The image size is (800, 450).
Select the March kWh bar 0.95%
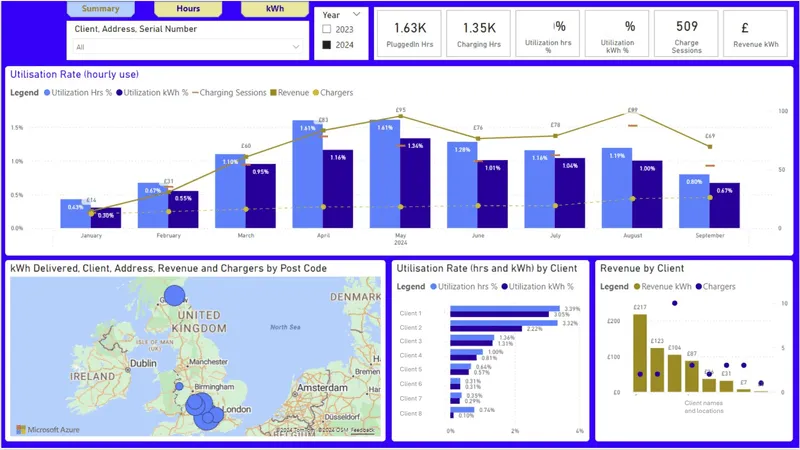[x=260, y=196]
